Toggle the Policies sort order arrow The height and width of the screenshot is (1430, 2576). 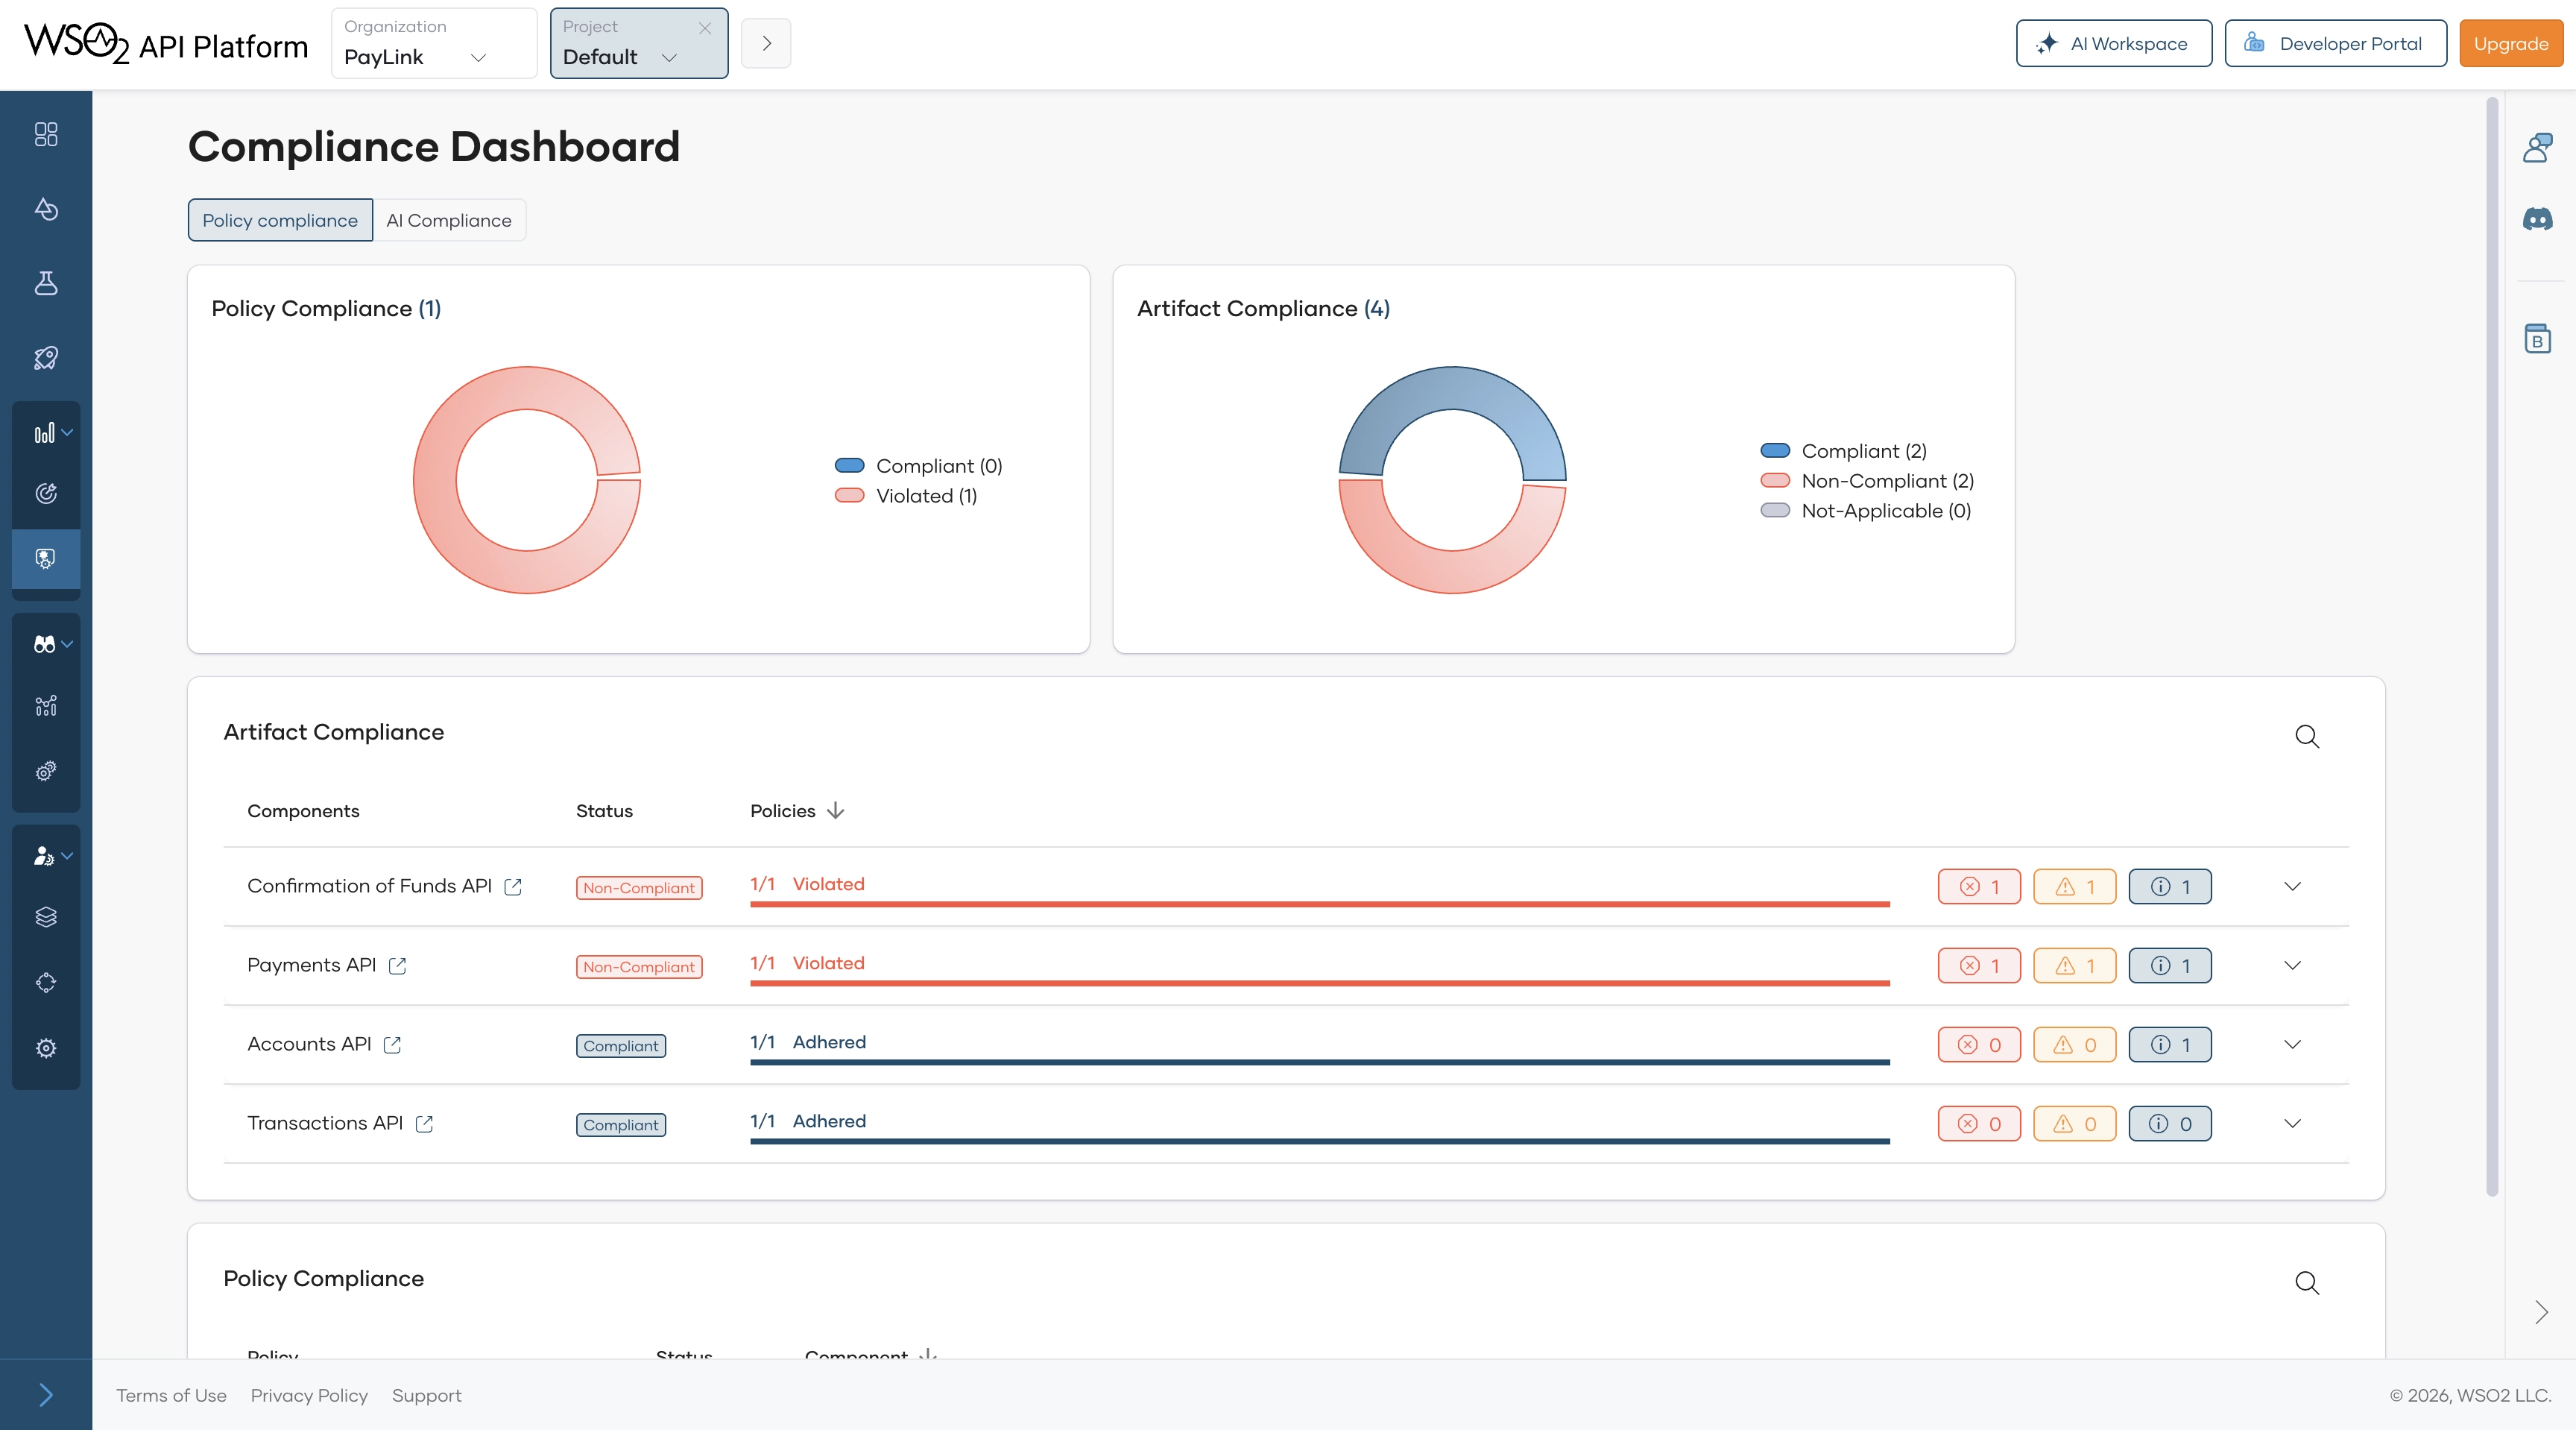(x=835, y=811)
